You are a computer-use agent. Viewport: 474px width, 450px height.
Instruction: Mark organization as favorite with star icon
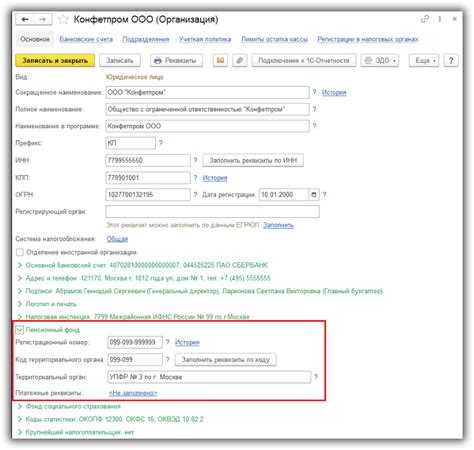(x=62, y=20)
